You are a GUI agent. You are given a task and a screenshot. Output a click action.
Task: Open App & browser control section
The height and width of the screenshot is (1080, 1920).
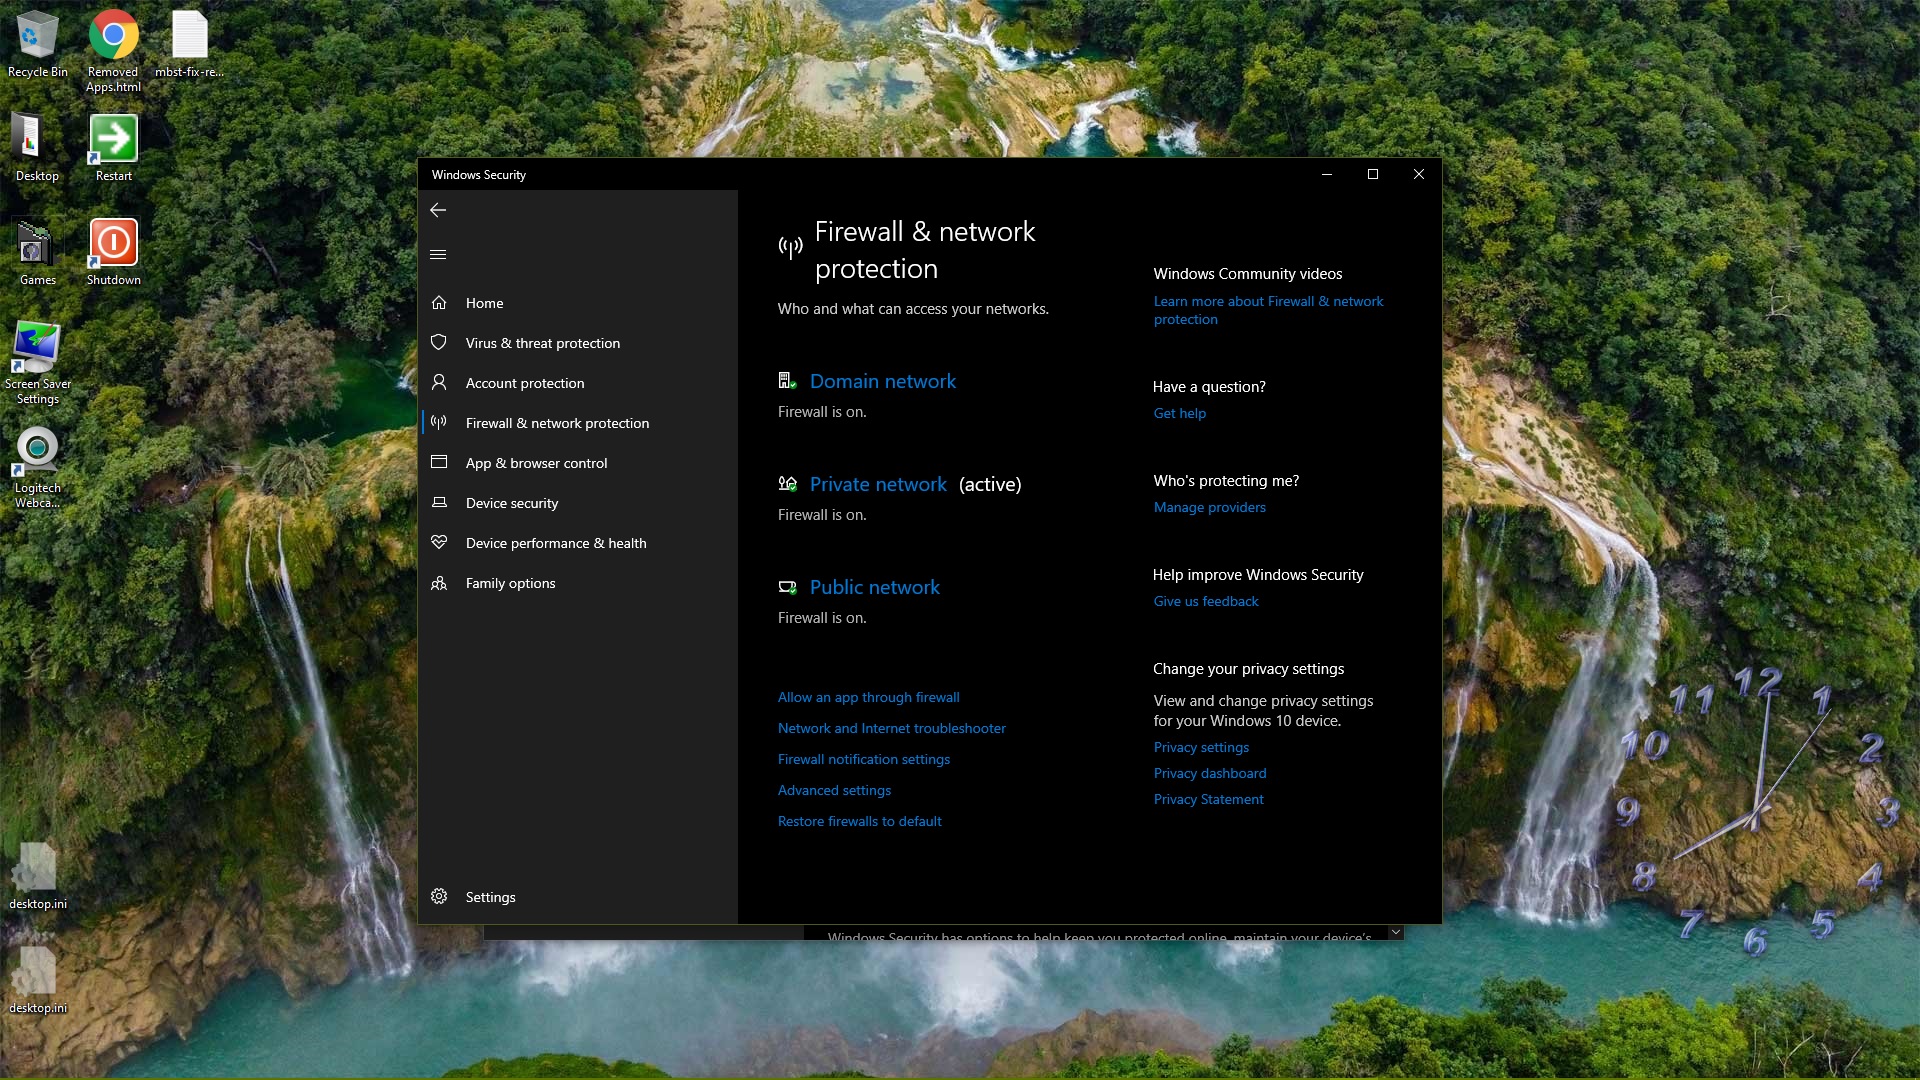coord(578,463)
